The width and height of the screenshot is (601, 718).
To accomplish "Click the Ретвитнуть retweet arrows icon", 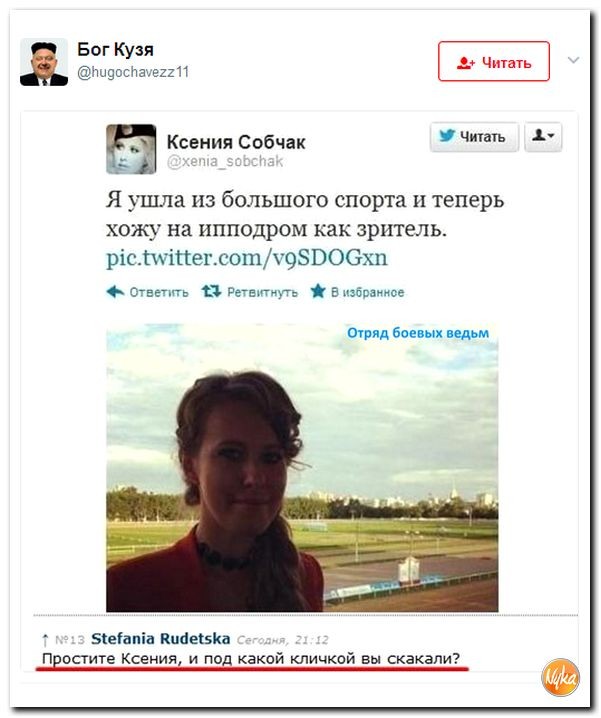I will point(211,291).
